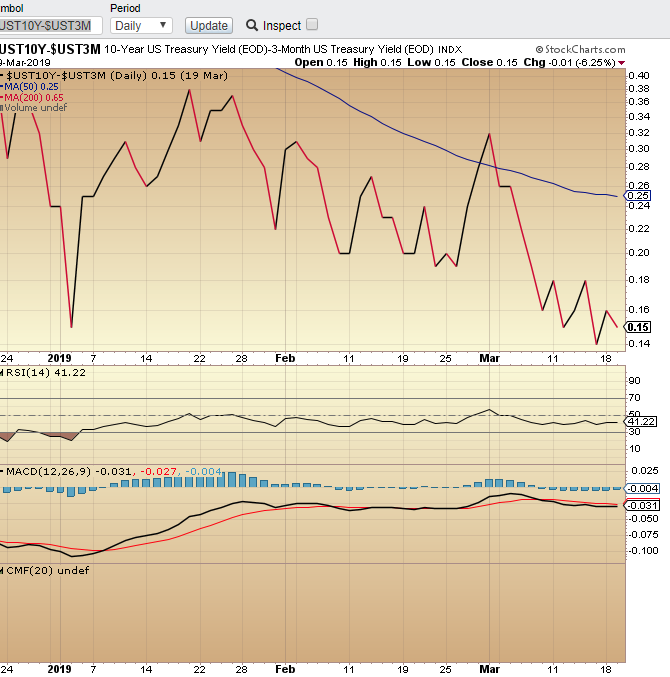Viewport: 670px width, 677px height.
Task: Click the Close 0.15 readout
Action: pyautogui.click(x=489, y=62)
